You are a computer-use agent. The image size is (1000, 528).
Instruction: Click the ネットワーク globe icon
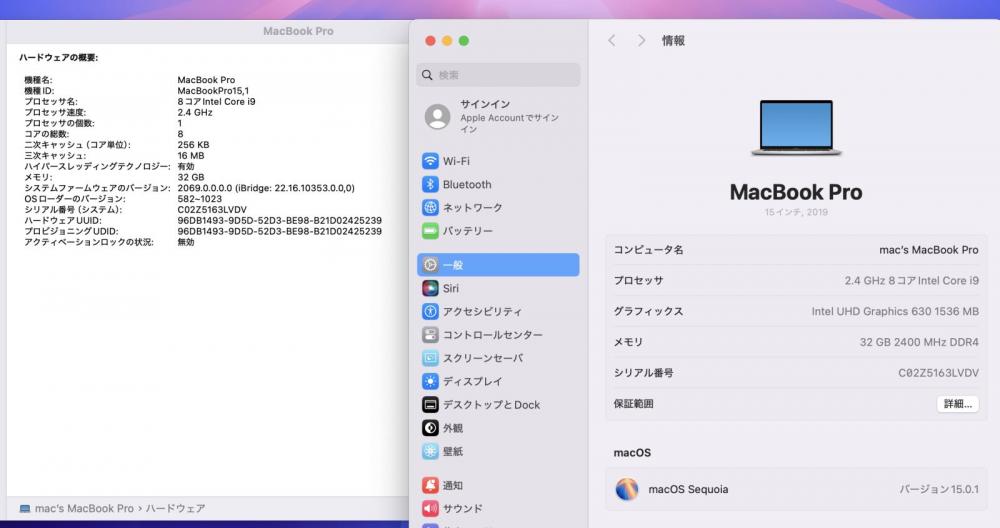coord(430,207)
